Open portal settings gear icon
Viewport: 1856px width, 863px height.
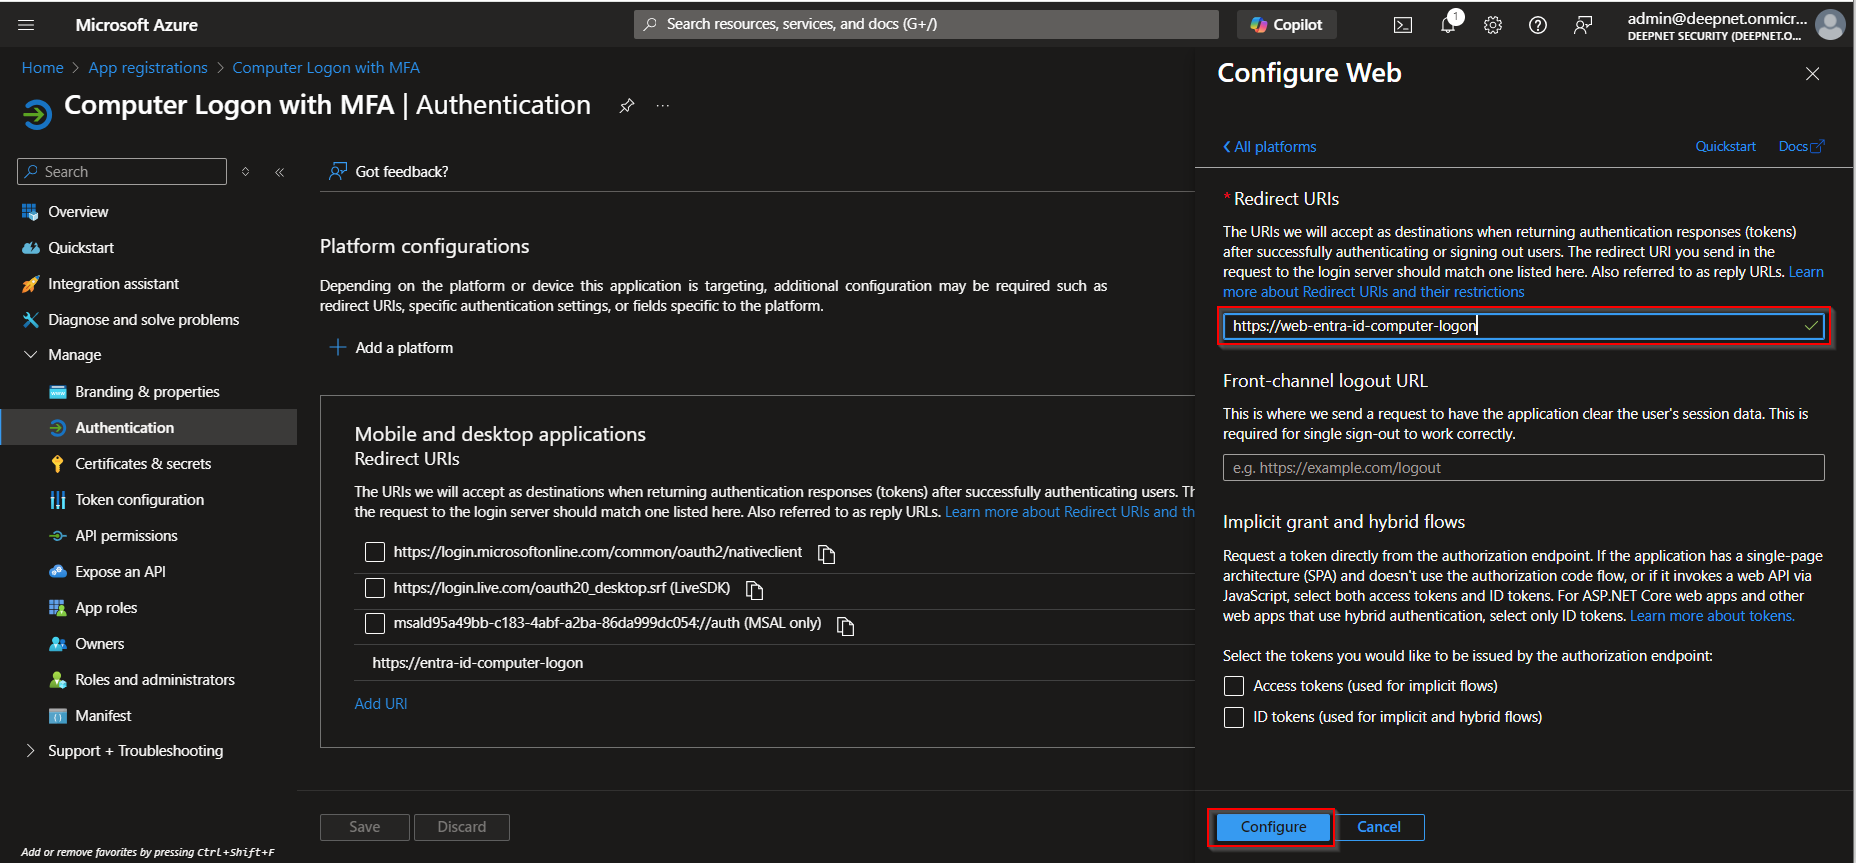(1493, 25)
